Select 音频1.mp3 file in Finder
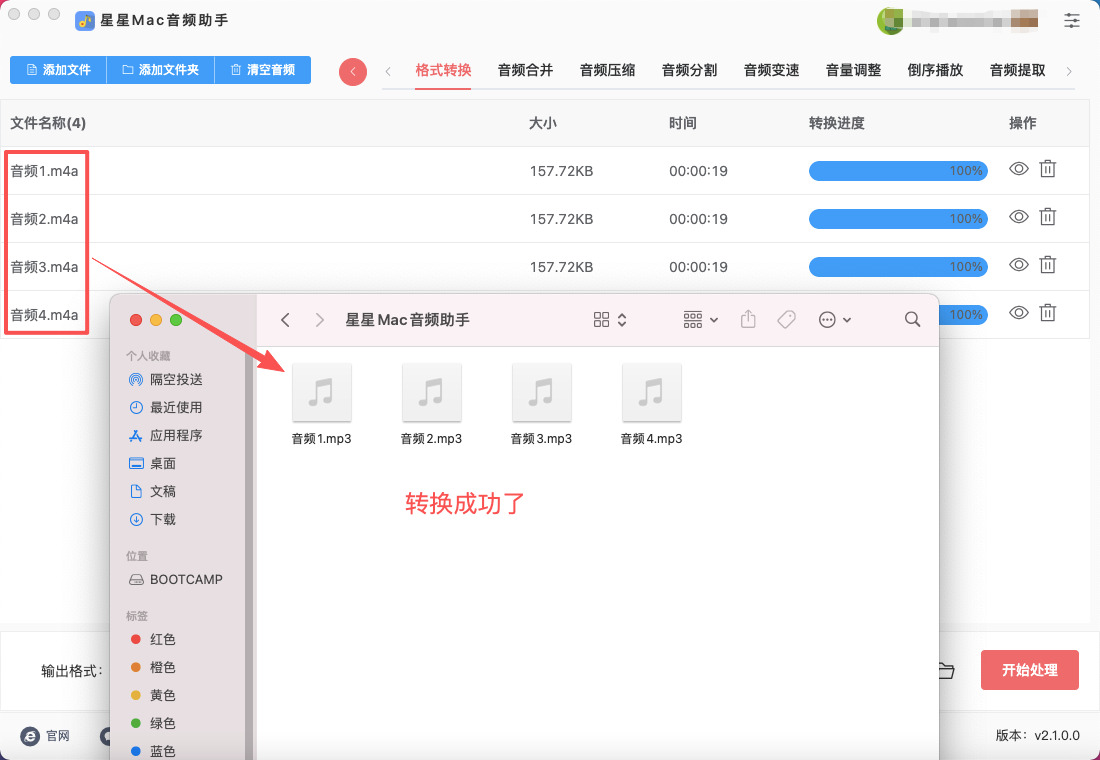This screenshot has width=1100, height=760. pos(321,404)
